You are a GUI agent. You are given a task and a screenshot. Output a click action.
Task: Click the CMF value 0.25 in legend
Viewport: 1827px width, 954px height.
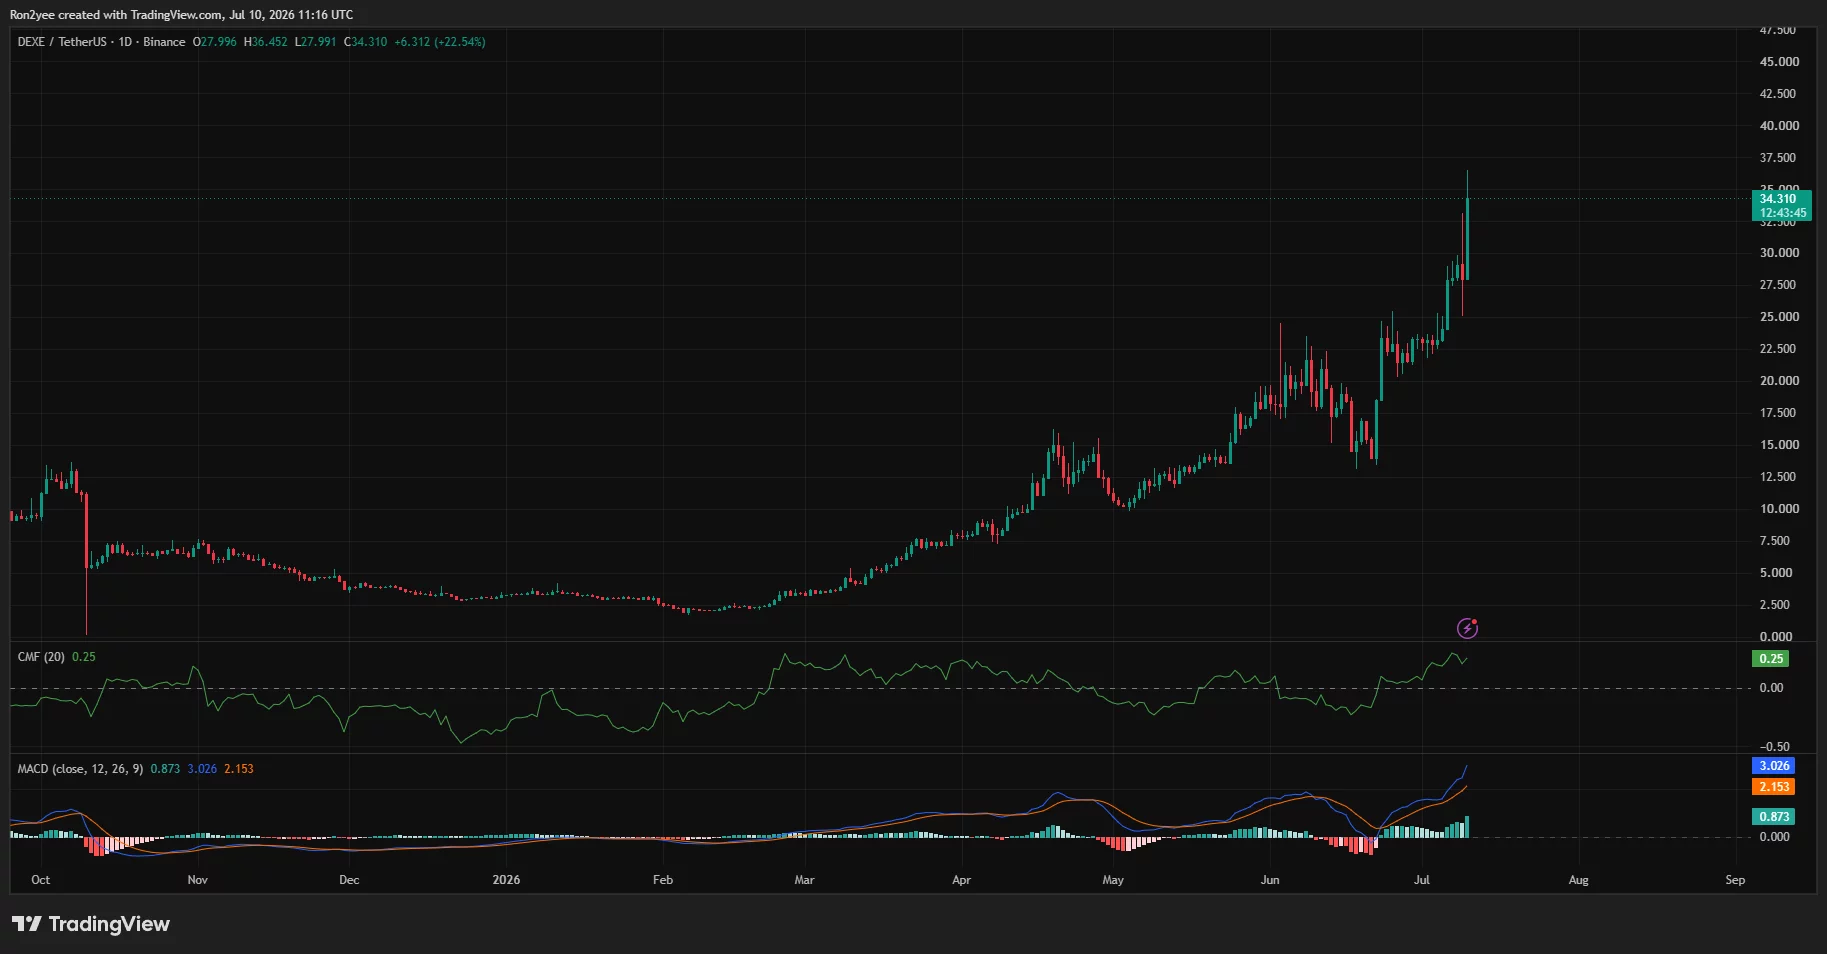(84, 657)
